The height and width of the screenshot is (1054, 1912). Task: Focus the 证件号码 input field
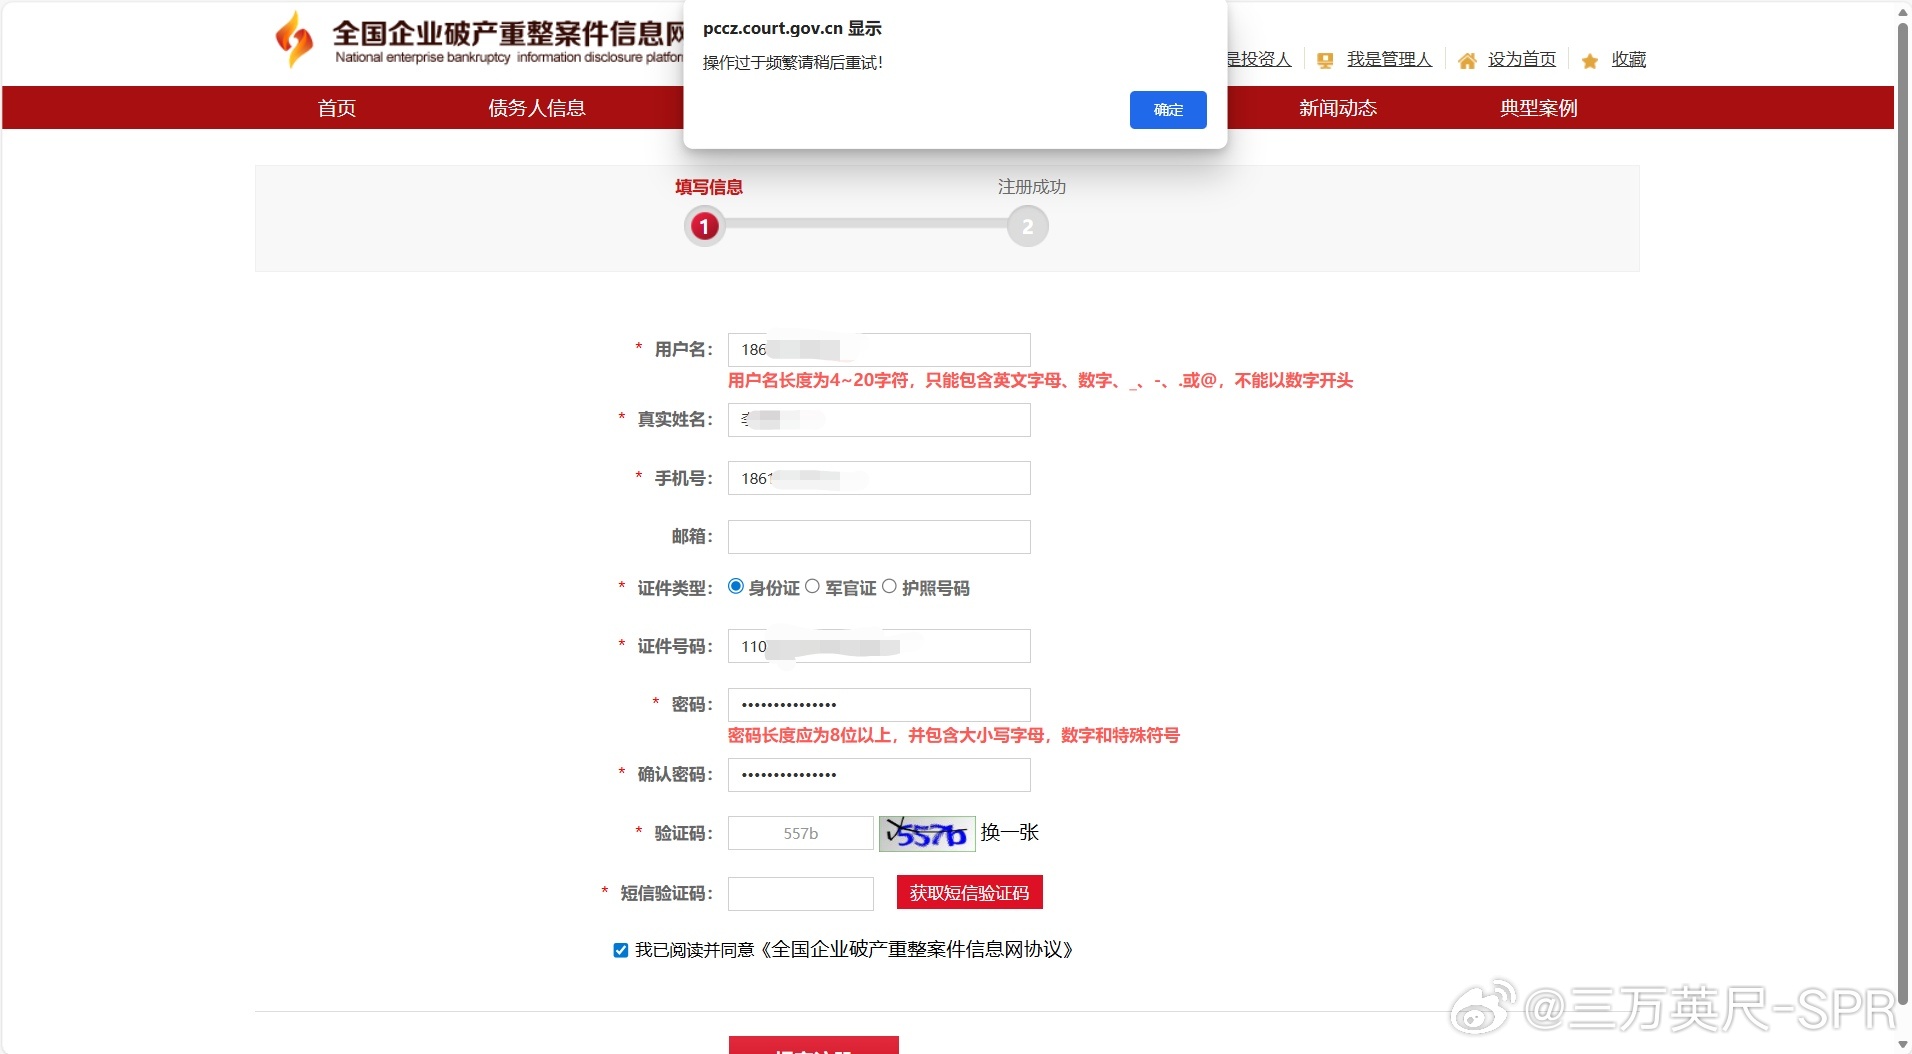tap(879, 646)
